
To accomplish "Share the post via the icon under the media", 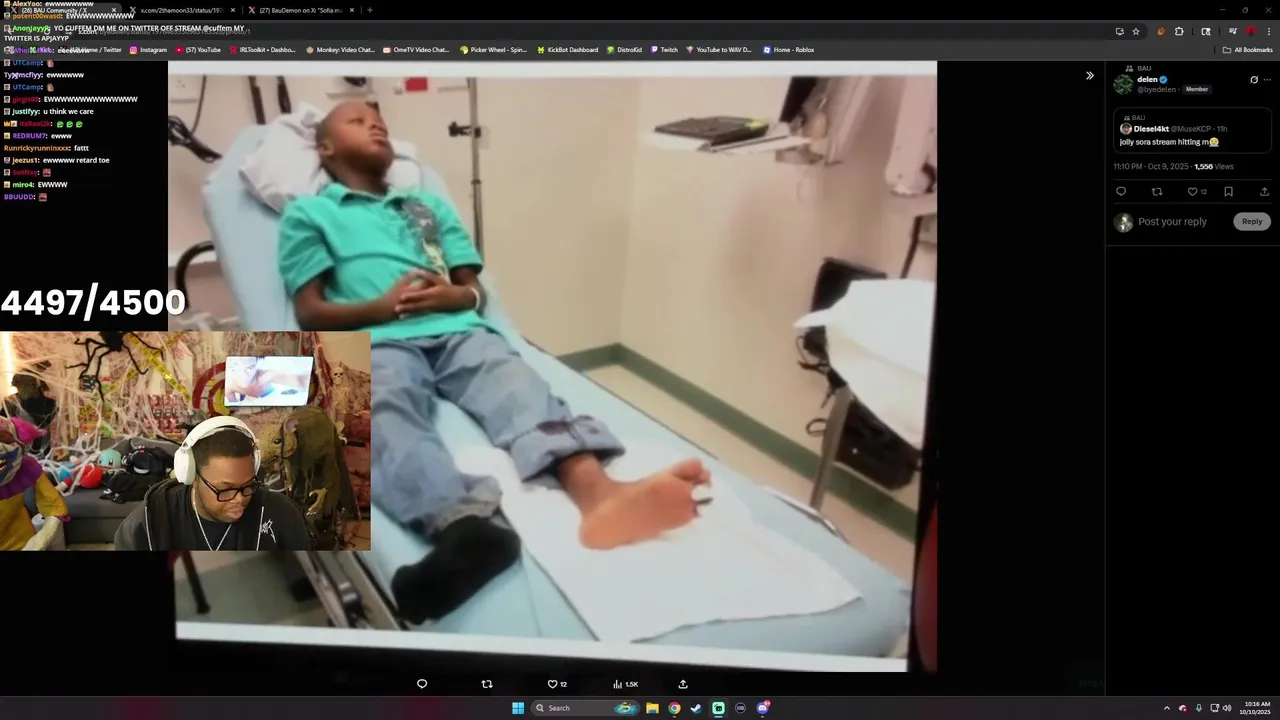I will 683,684.
